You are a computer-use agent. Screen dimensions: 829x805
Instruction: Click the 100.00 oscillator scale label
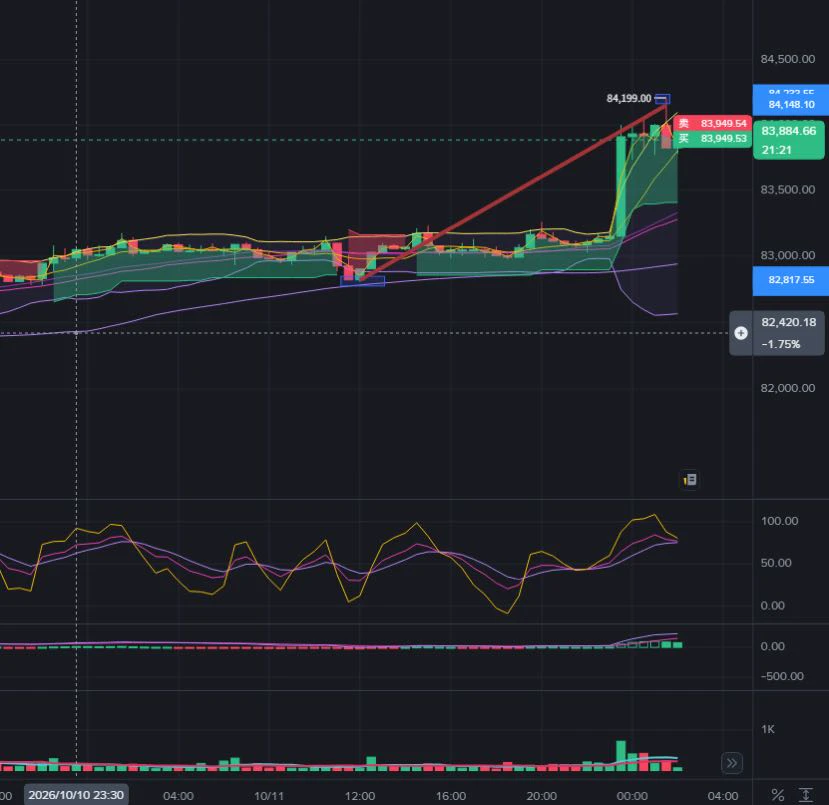[x=779, y=521]
